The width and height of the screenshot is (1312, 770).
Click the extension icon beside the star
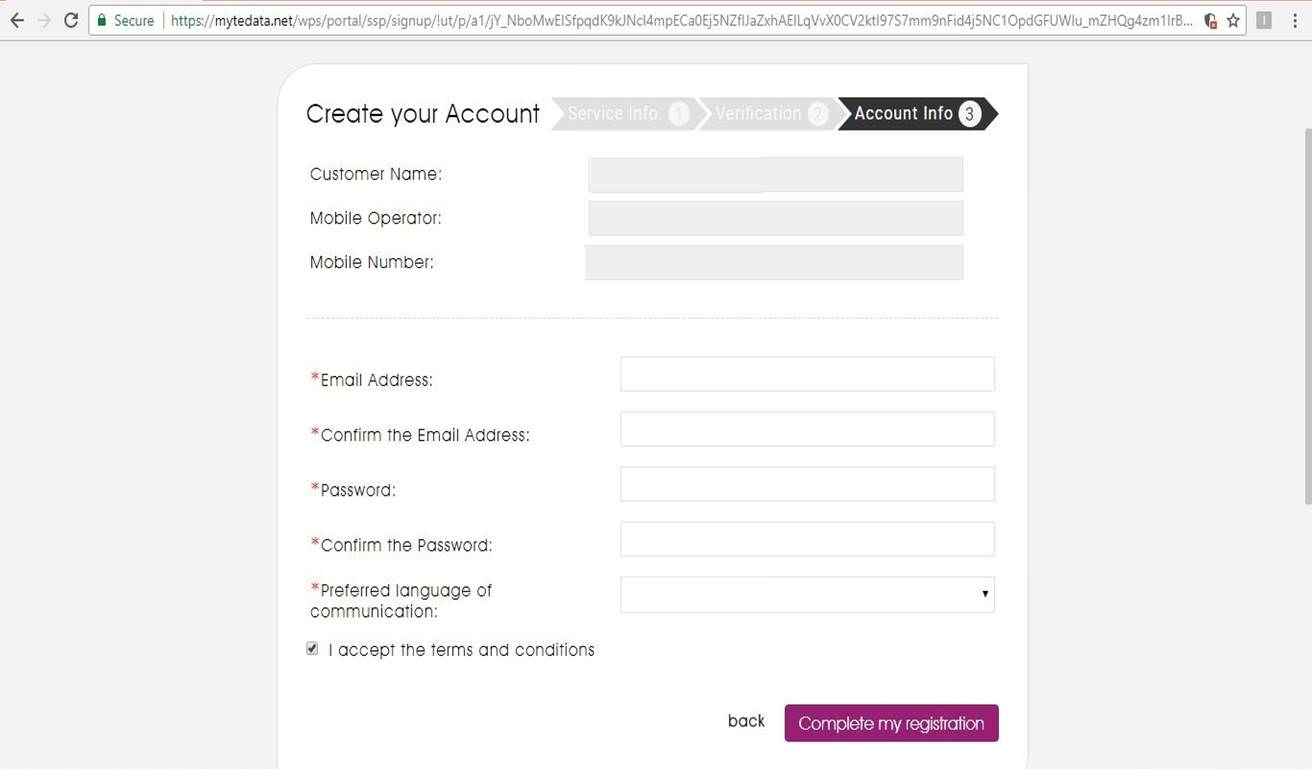pyautogui.click(x=1264, y=20)
